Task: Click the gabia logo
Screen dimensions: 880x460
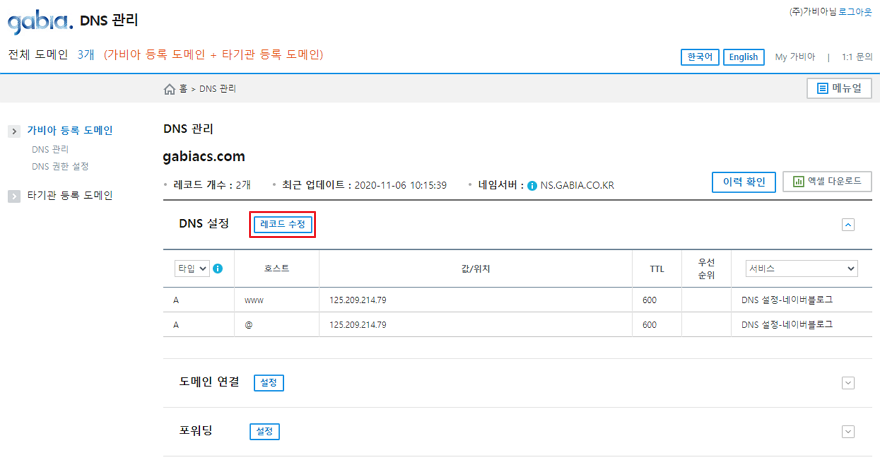Action: 40,22
